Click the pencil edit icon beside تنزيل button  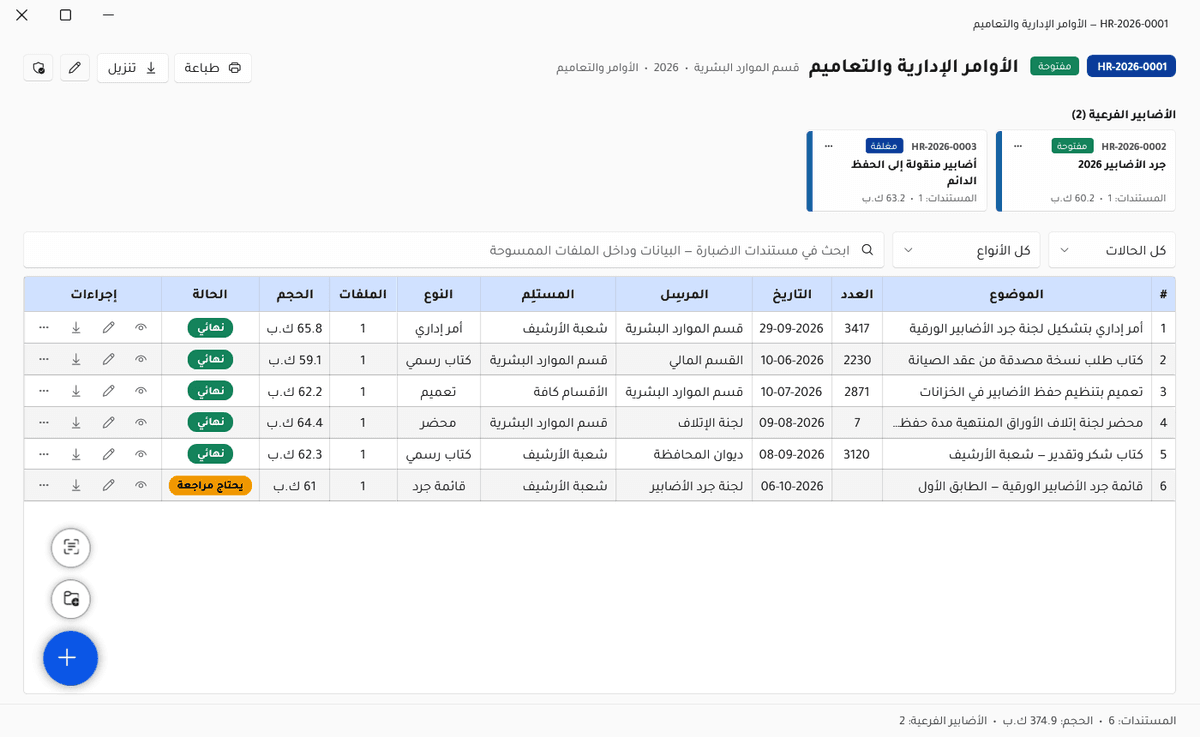74,68
